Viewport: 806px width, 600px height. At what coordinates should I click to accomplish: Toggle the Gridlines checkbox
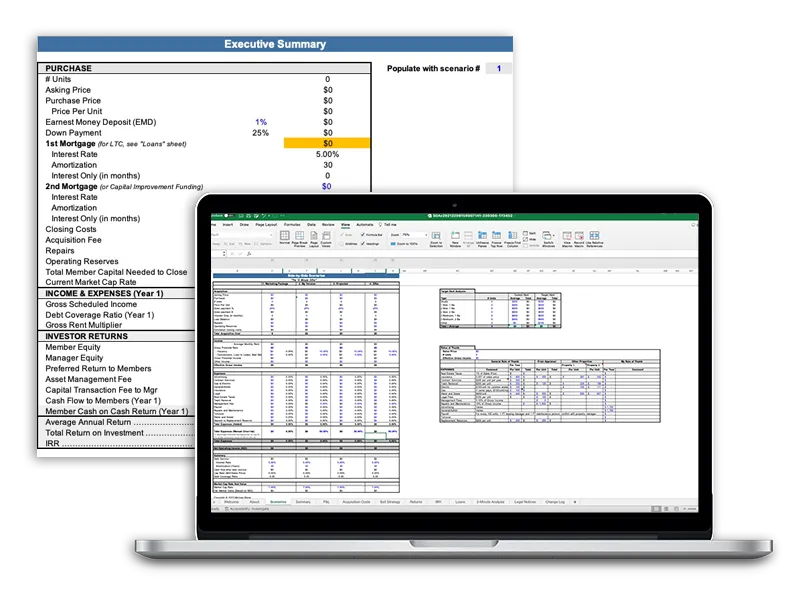point(341,244)
